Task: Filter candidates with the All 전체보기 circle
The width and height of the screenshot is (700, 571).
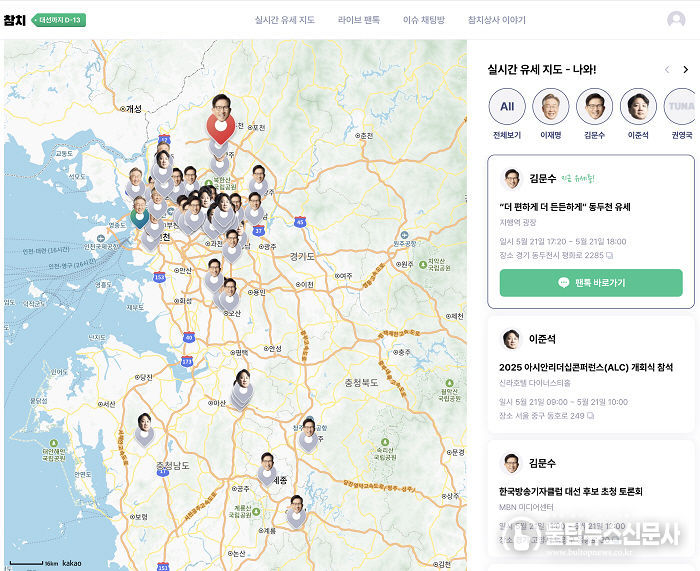Action: [x=507, y=106]
